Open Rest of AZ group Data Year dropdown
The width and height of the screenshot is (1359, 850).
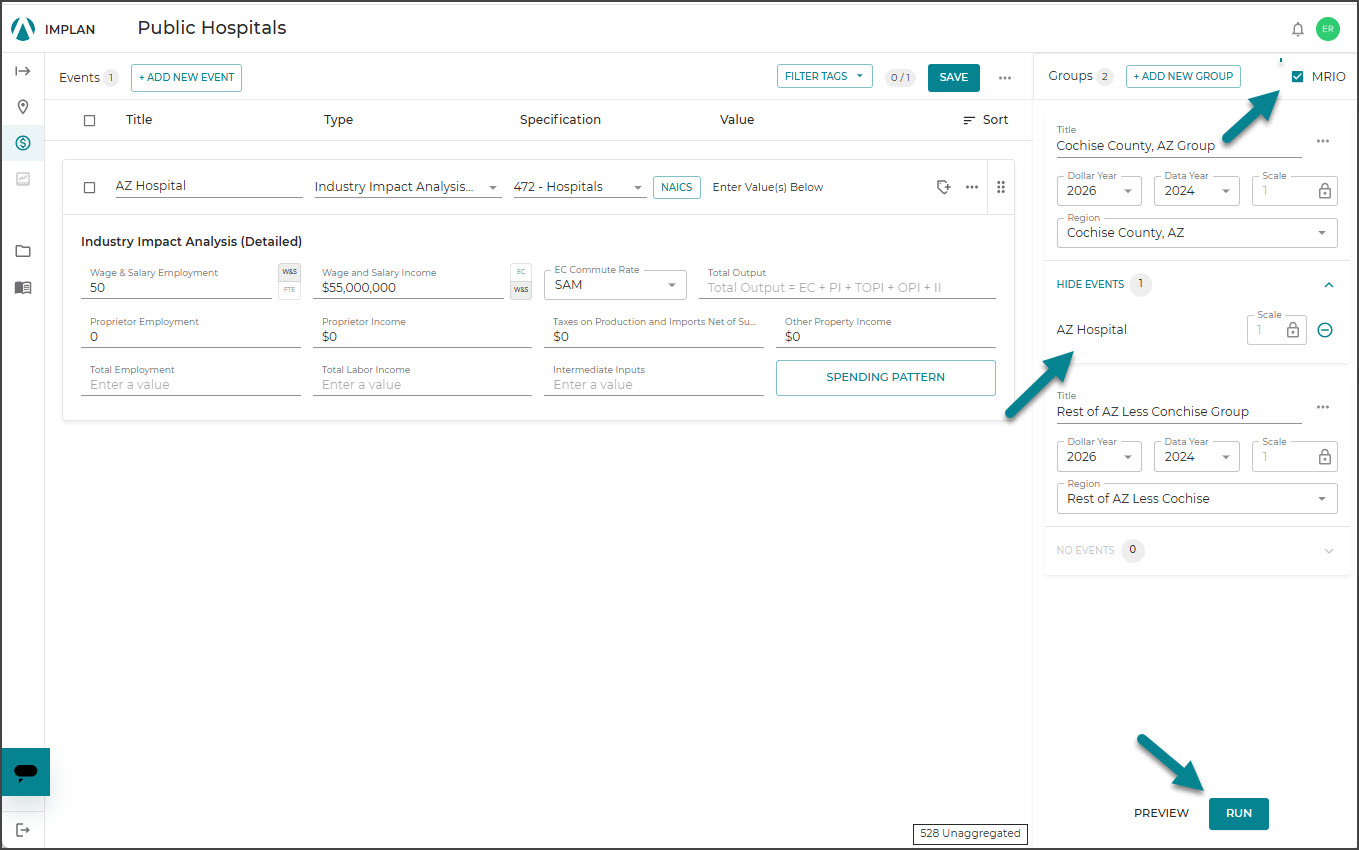point(1196,456)
